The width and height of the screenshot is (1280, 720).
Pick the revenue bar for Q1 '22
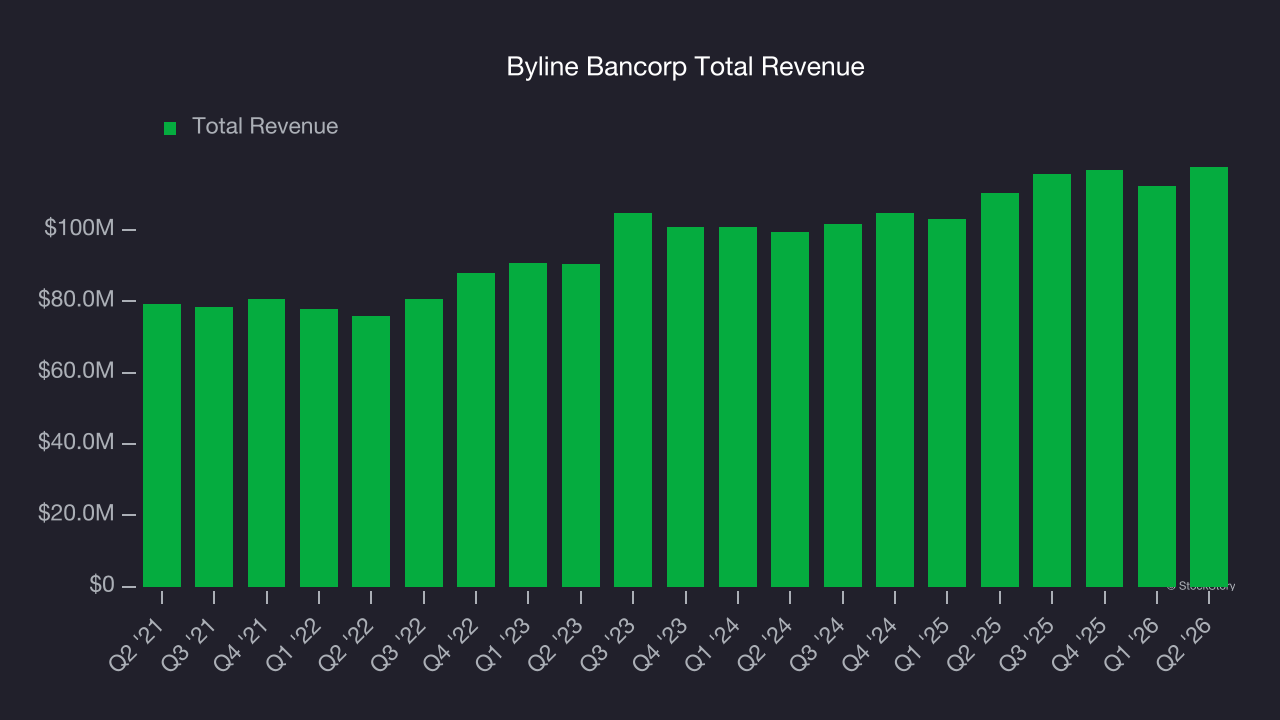coord(319,447)
